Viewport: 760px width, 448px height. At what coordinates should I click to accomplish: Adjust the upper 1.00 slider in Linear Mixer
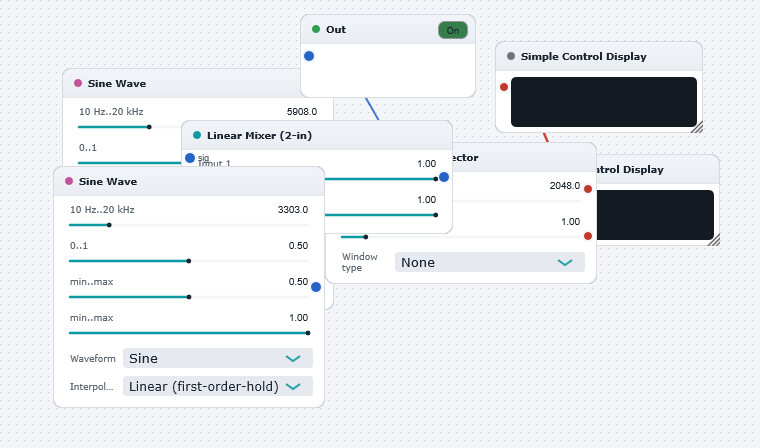click(380, 179)
